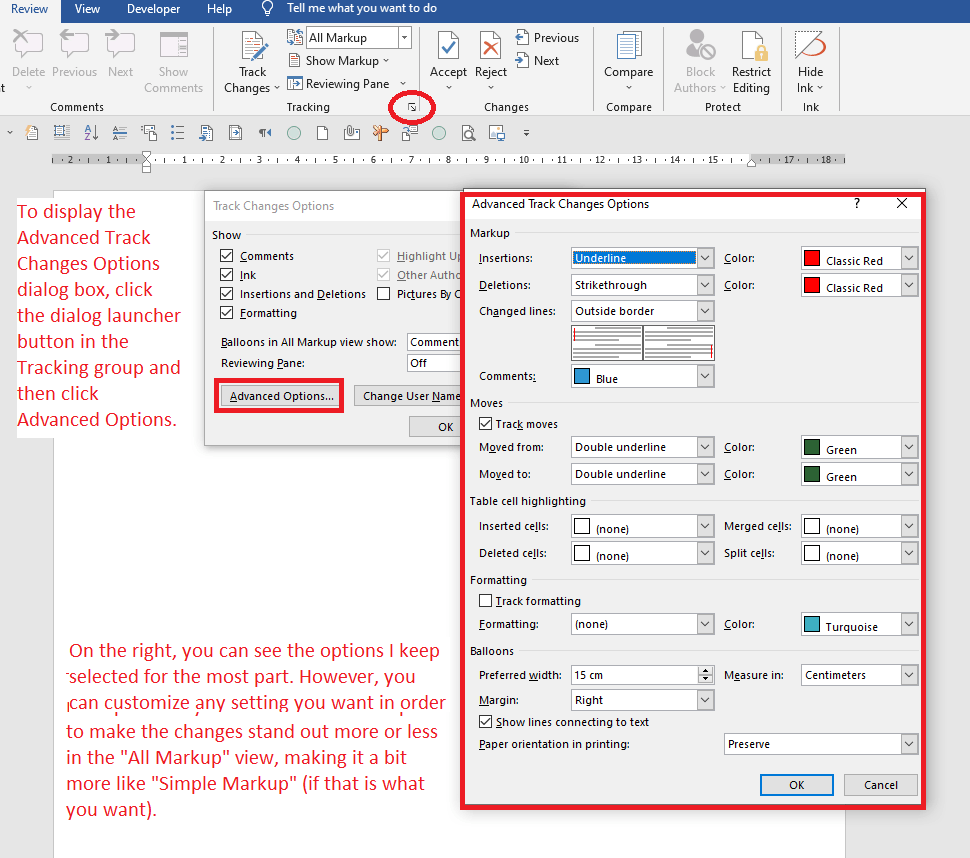Screen dimensions: 970x858
Task: Click the orange signpost quick access icon
Action: pyautogui.click(x=380, y=132)
